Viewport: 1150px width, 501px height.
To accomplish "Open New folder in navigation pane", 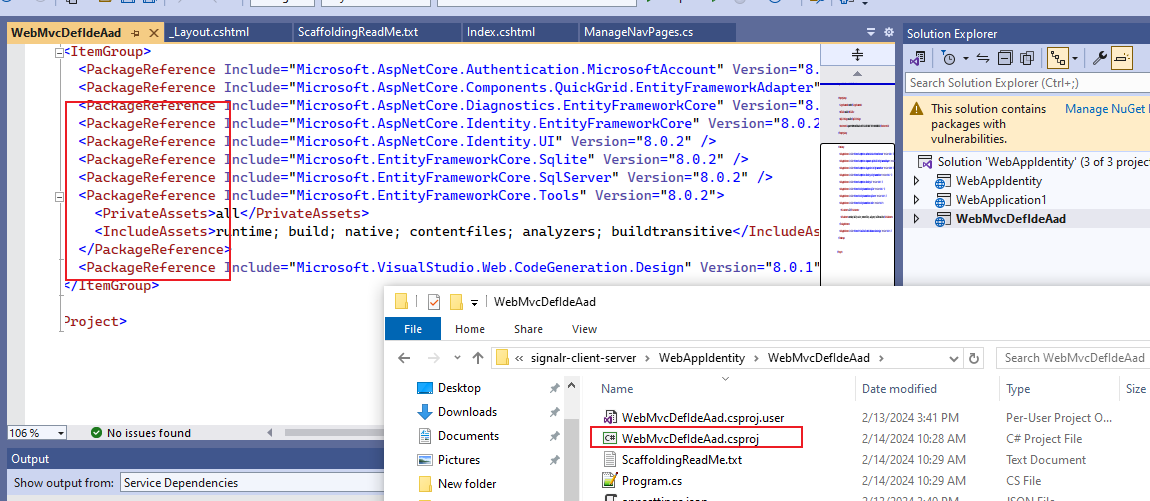I will tap(466, 484).
